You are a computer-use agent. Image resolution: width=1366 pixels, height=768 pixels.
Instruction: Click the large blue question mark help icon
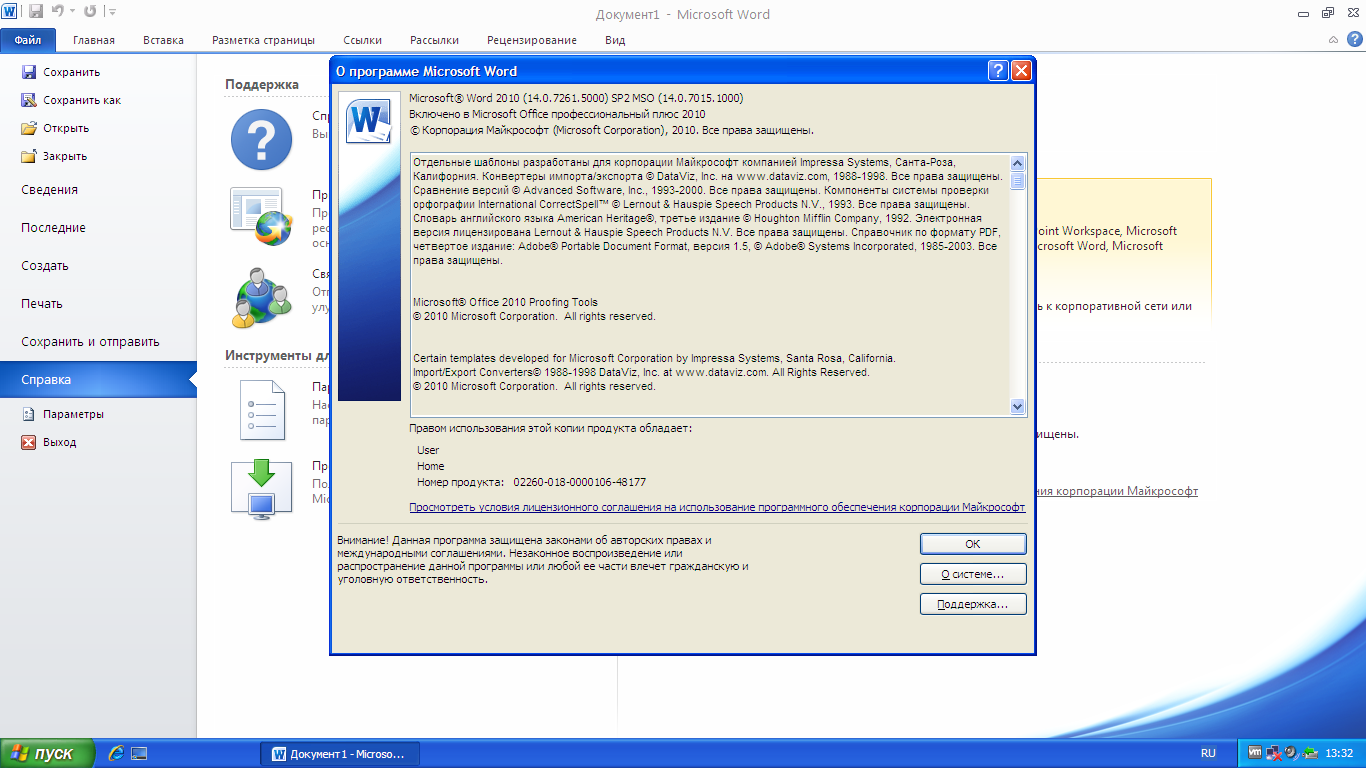coord(261,141)
